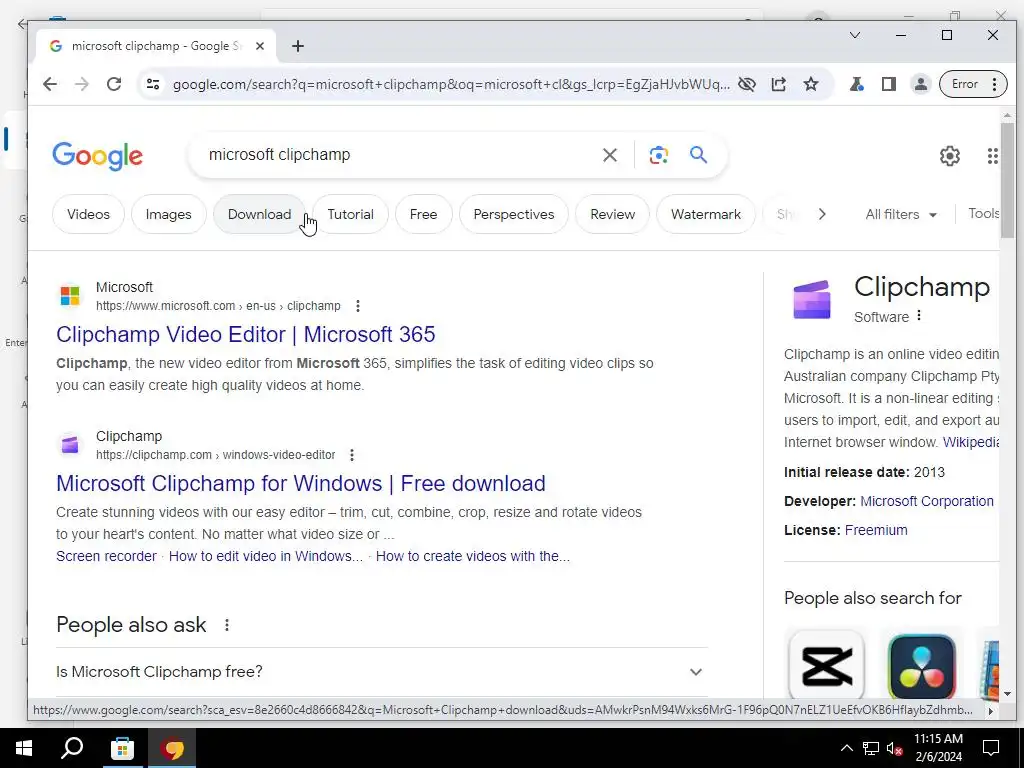Click the Clipchamp knowledge panel logo
The image size is (1024, 768).
point(812,299)
